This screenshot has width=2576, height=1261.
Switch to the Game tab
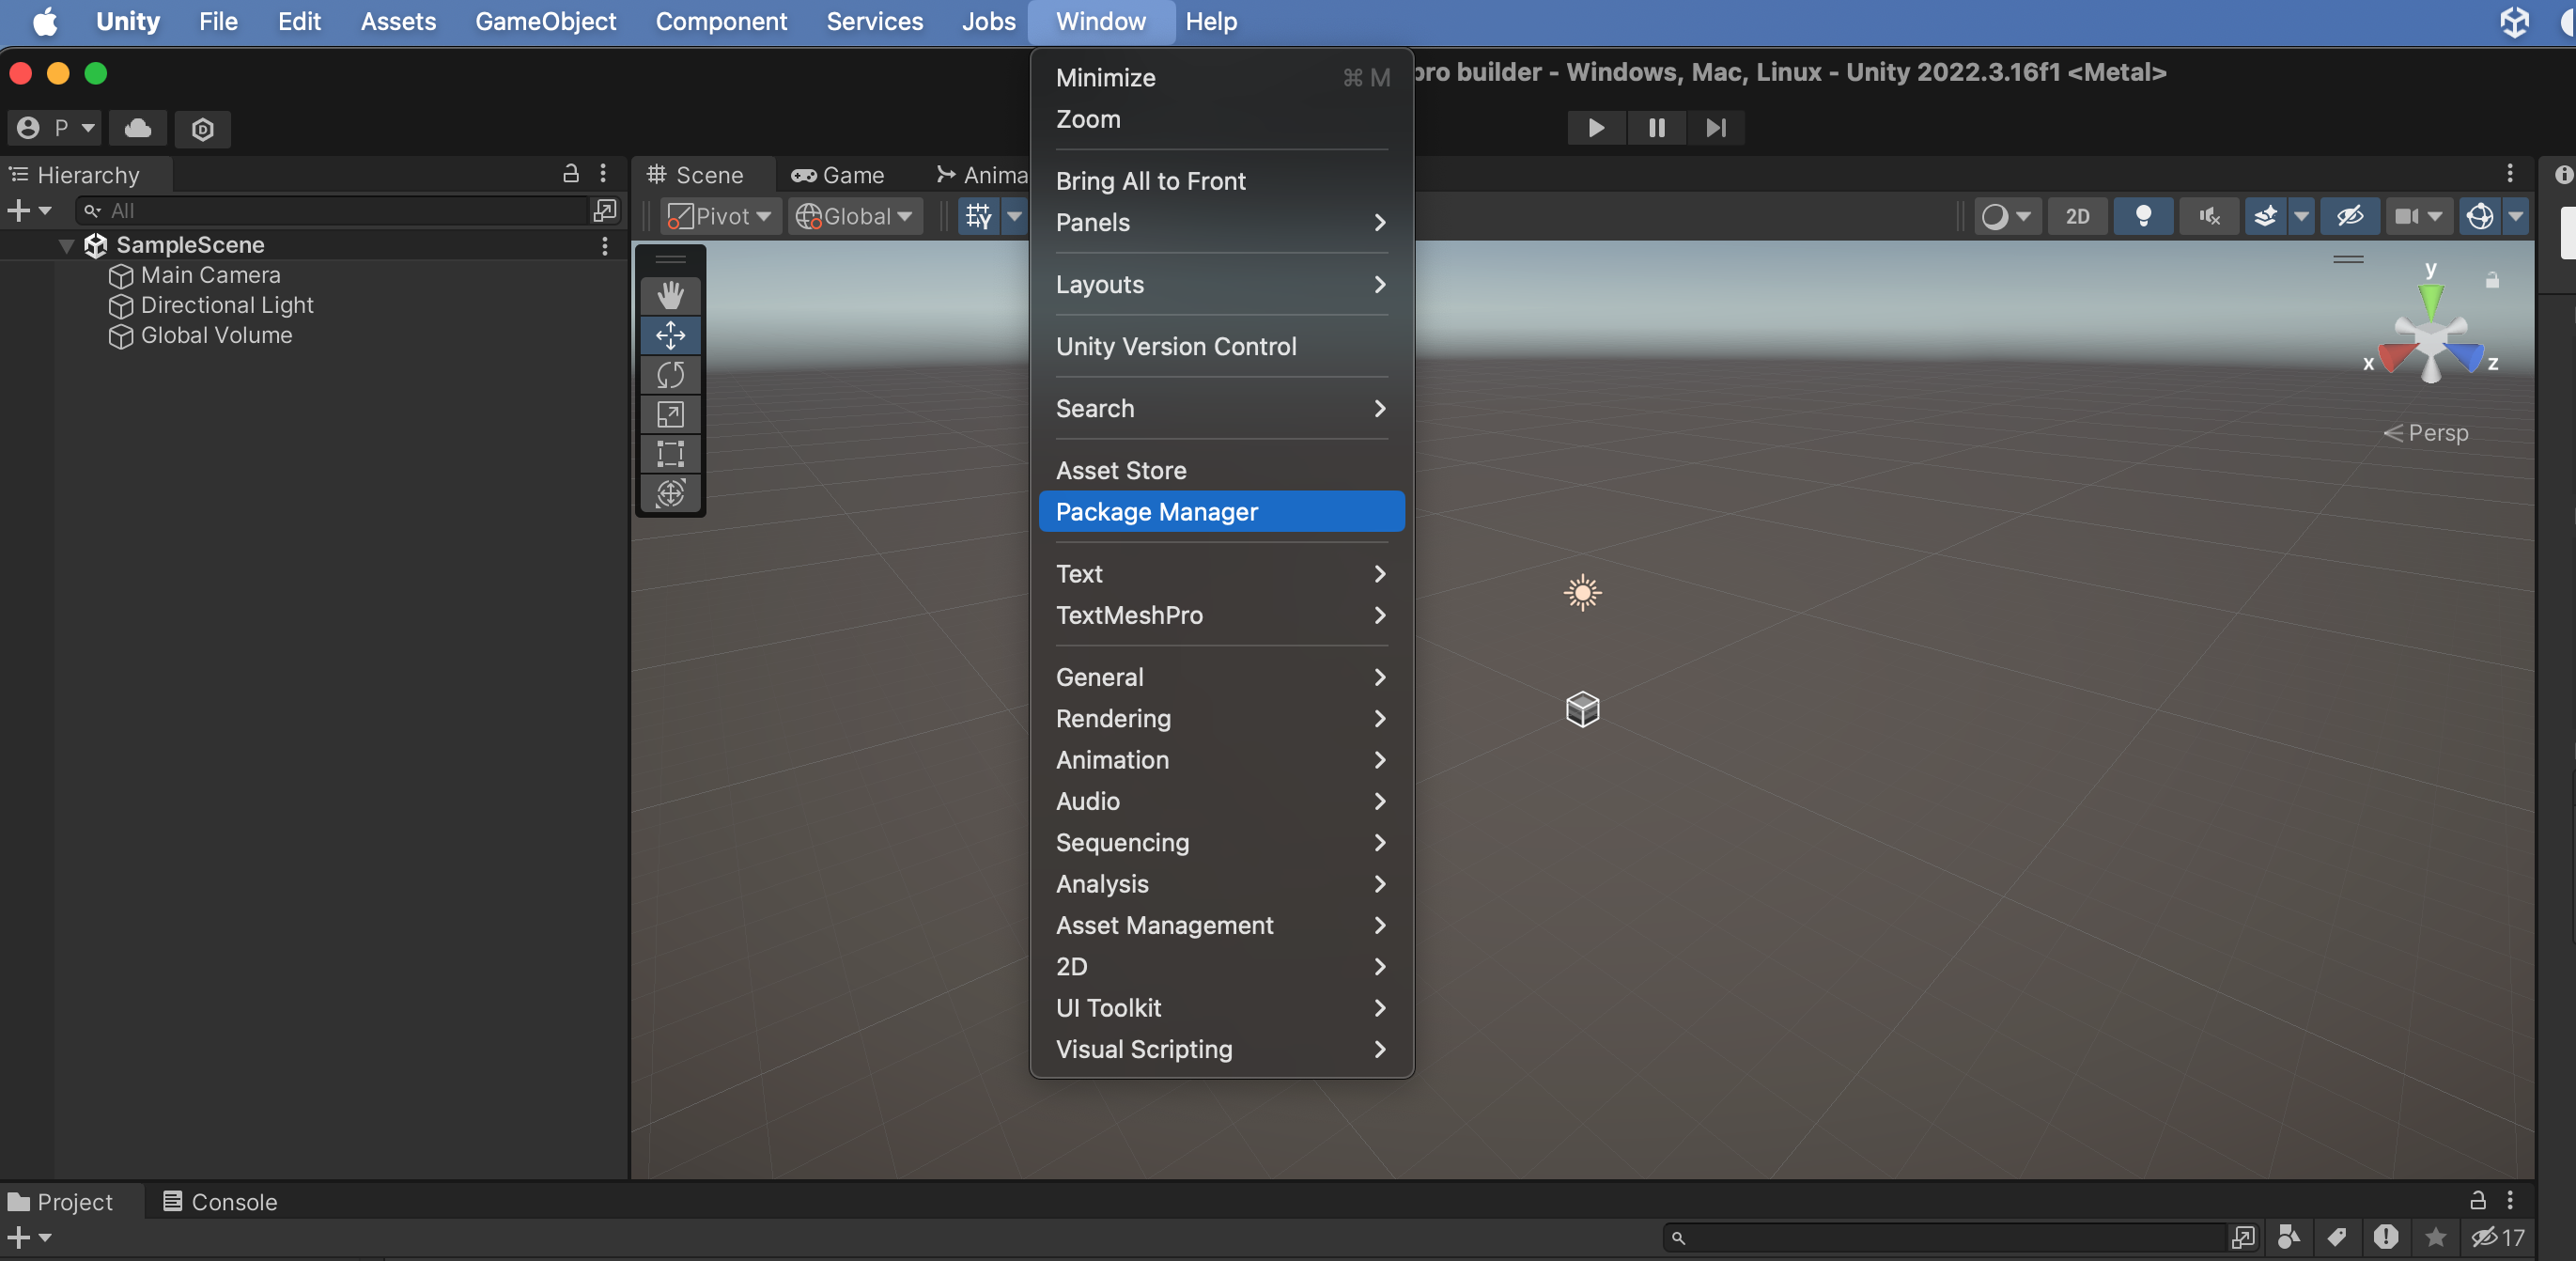[x=838, y=175]
